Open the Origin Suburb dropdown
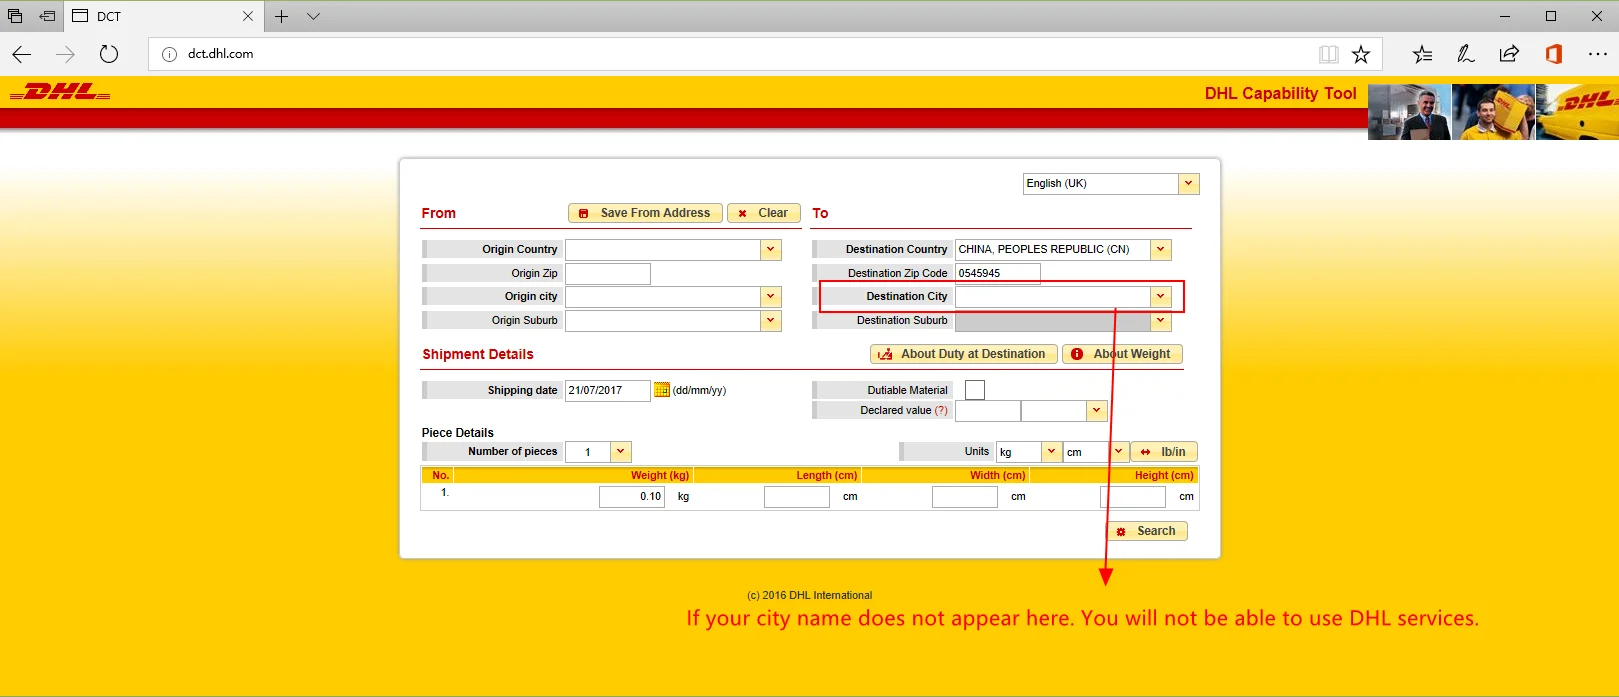The height and width of the screenshot is (697, 1619). [x=771, y=320]
